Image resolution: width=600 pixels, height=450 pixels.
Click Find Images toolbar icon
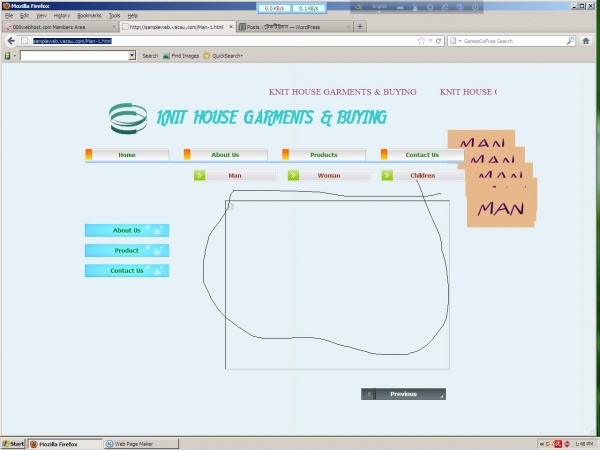point(181,56)
